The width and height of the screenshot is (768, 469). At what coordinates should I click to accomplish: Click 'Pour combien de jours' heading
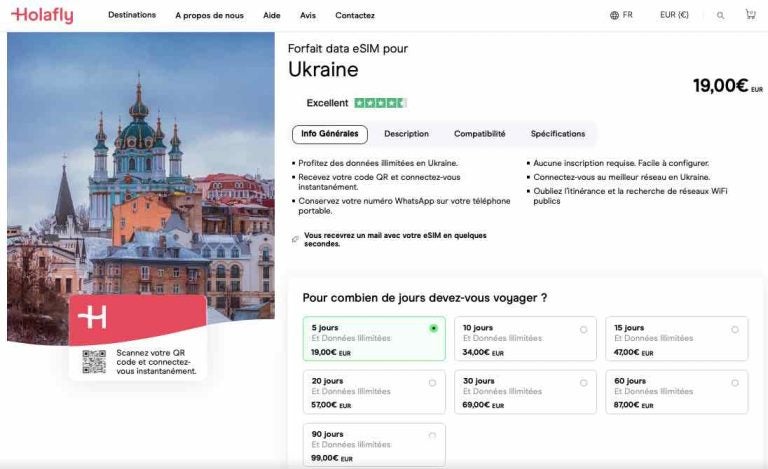point(425,298)
